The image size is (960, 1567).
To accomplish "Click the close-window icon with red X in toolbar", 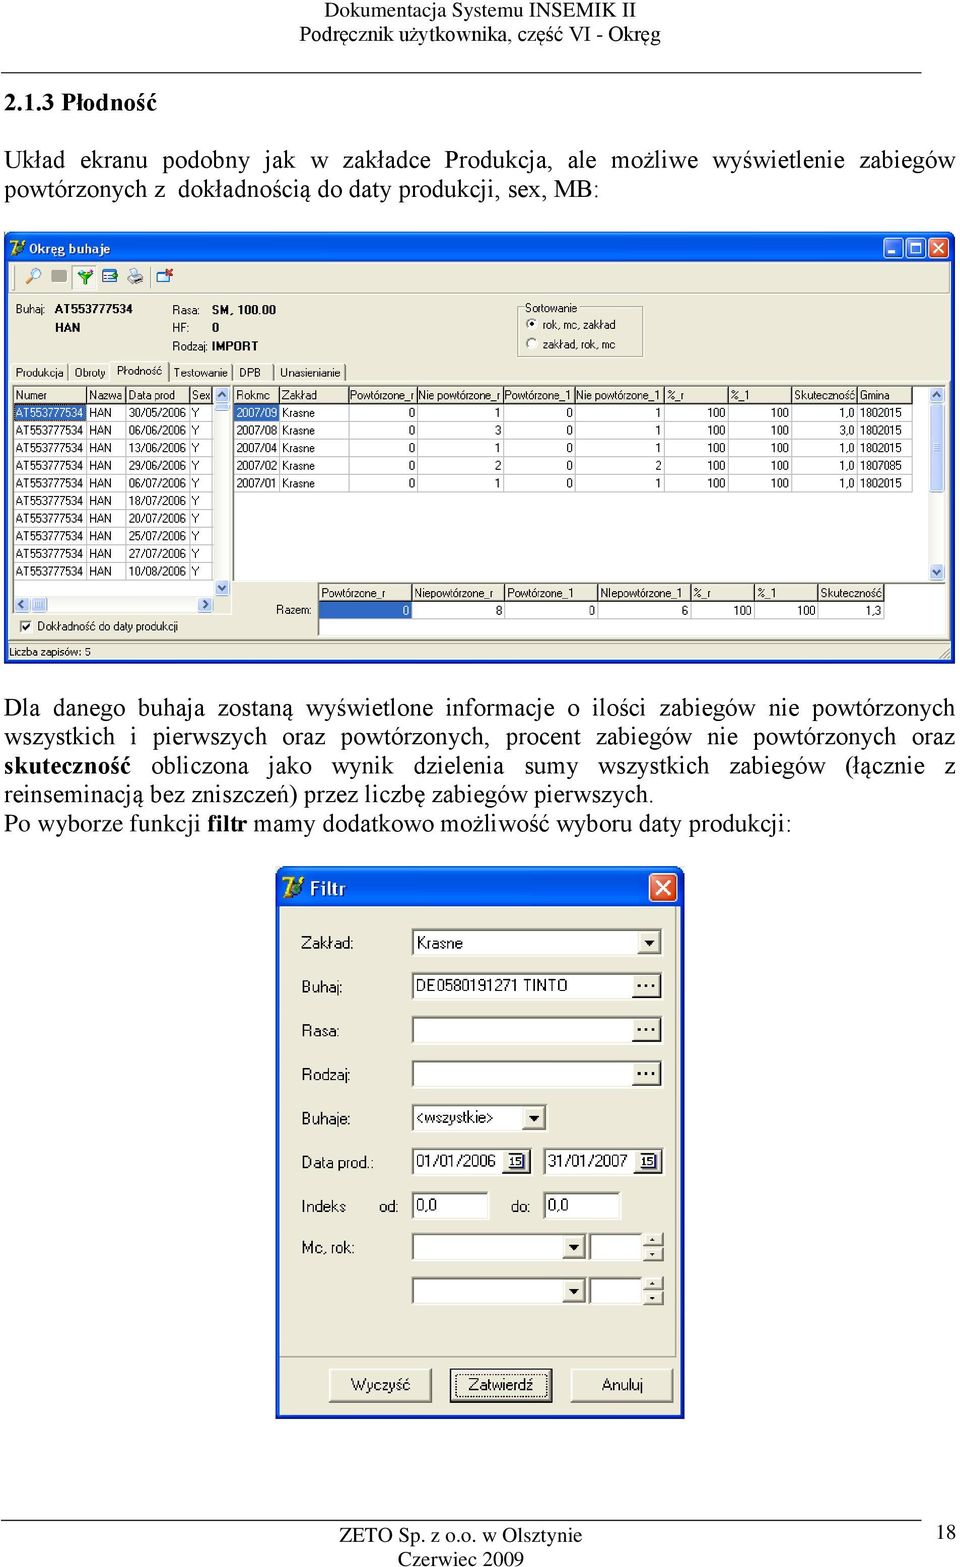I will click(x=165, y=275).
